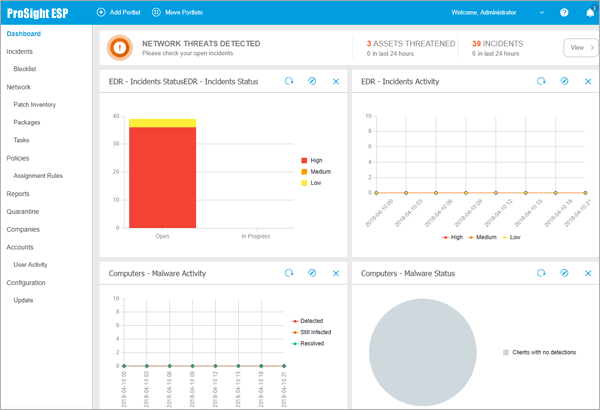
Task: Edit the EDR Incidents Status portlet
Action: pos(312,81)
